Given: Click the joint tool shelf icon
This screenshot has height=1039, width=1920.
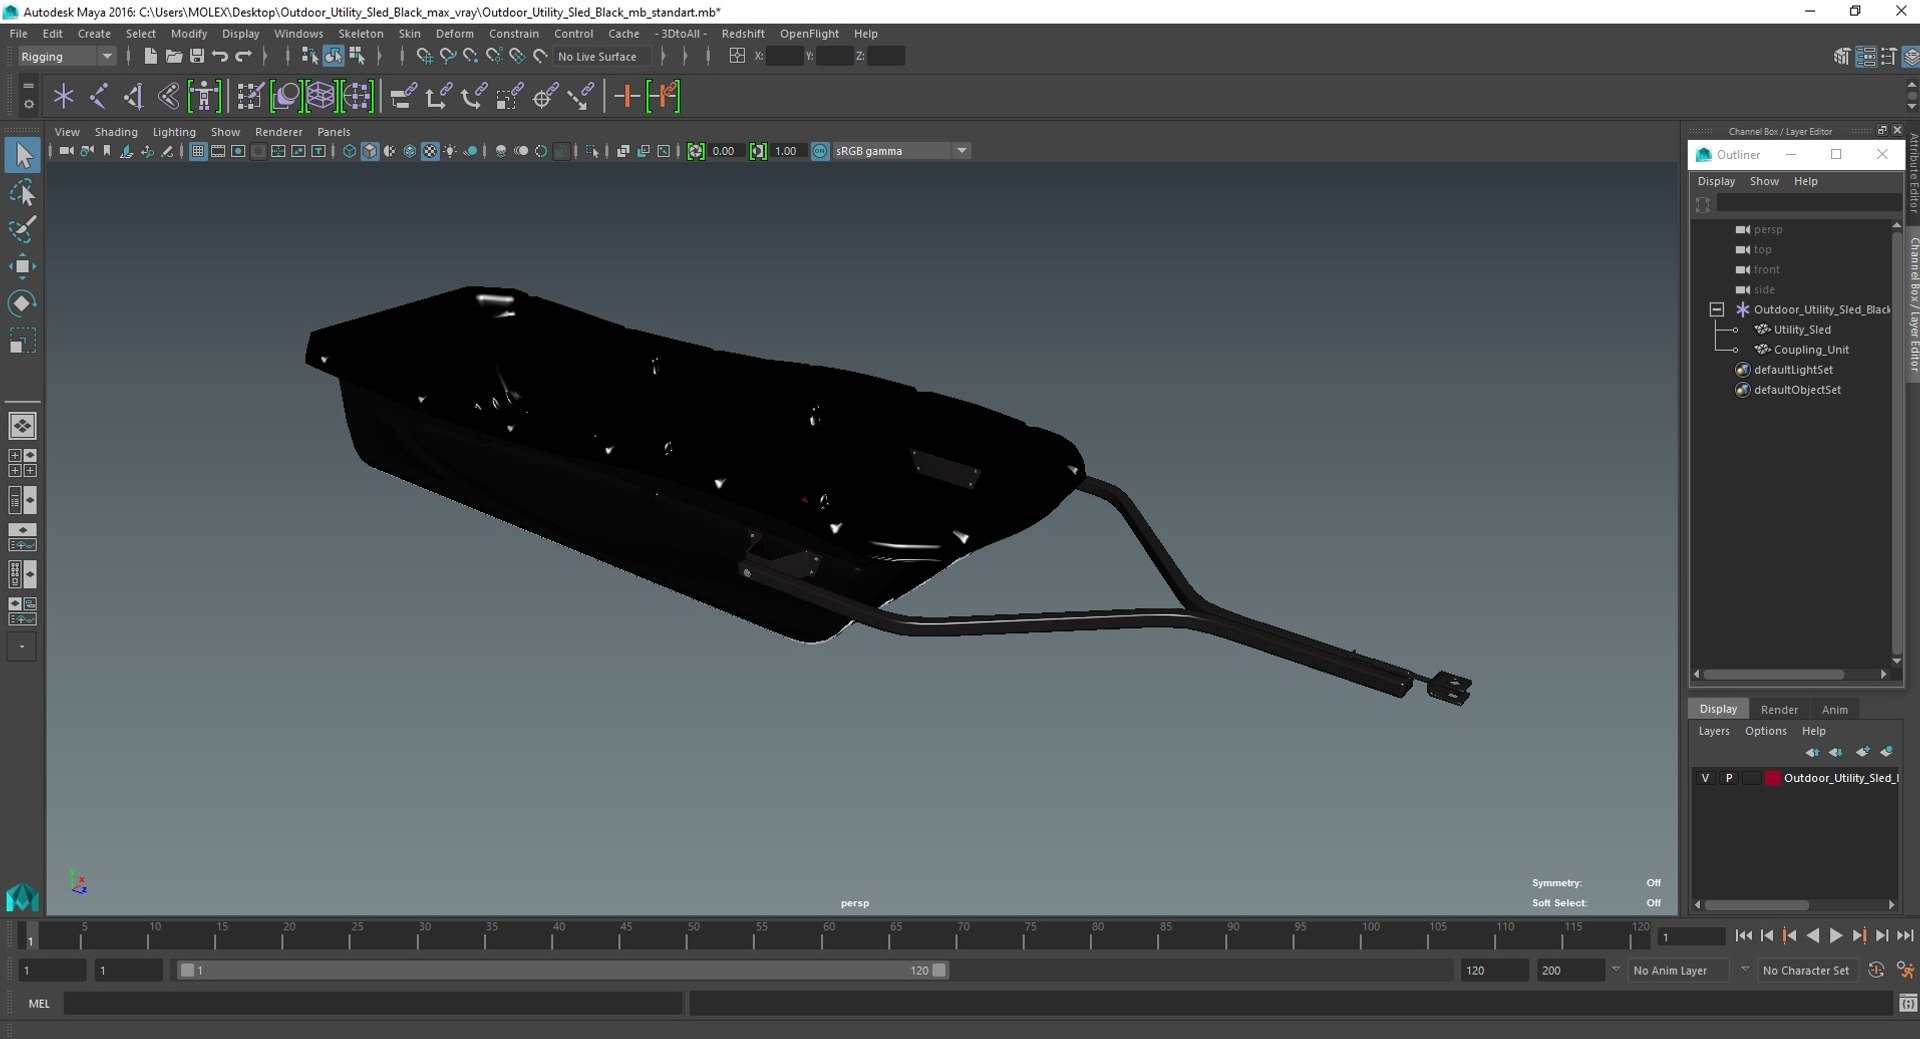Looking at the screenshot, I should tap(98, 96).
